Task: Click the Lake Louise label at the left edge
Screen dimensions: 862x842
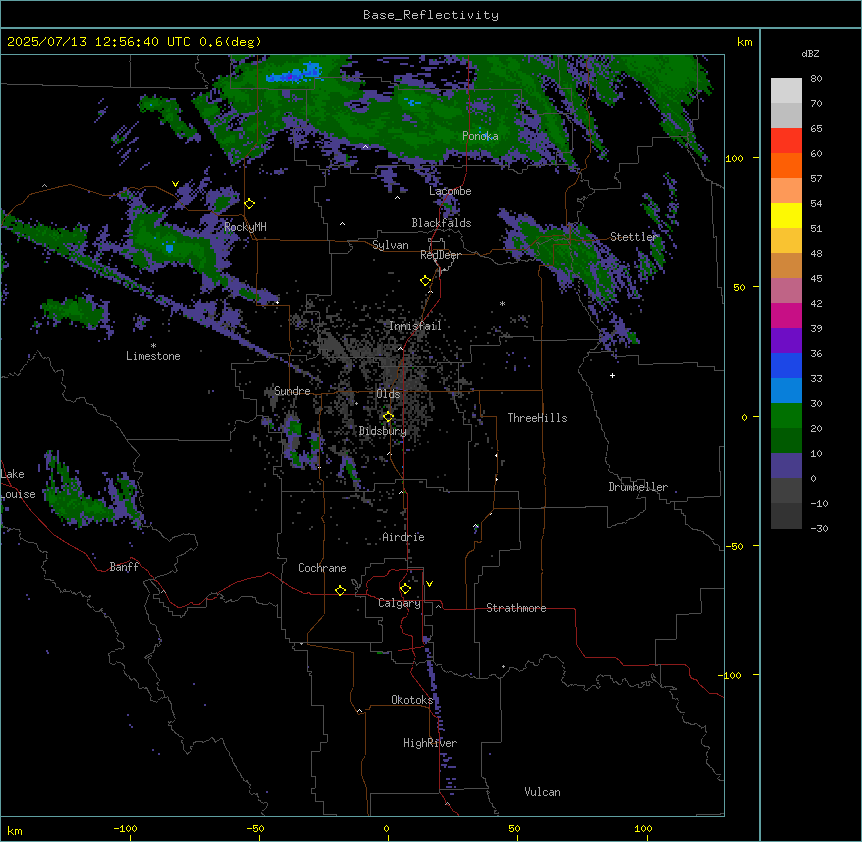Action: (x=16, y=484)
